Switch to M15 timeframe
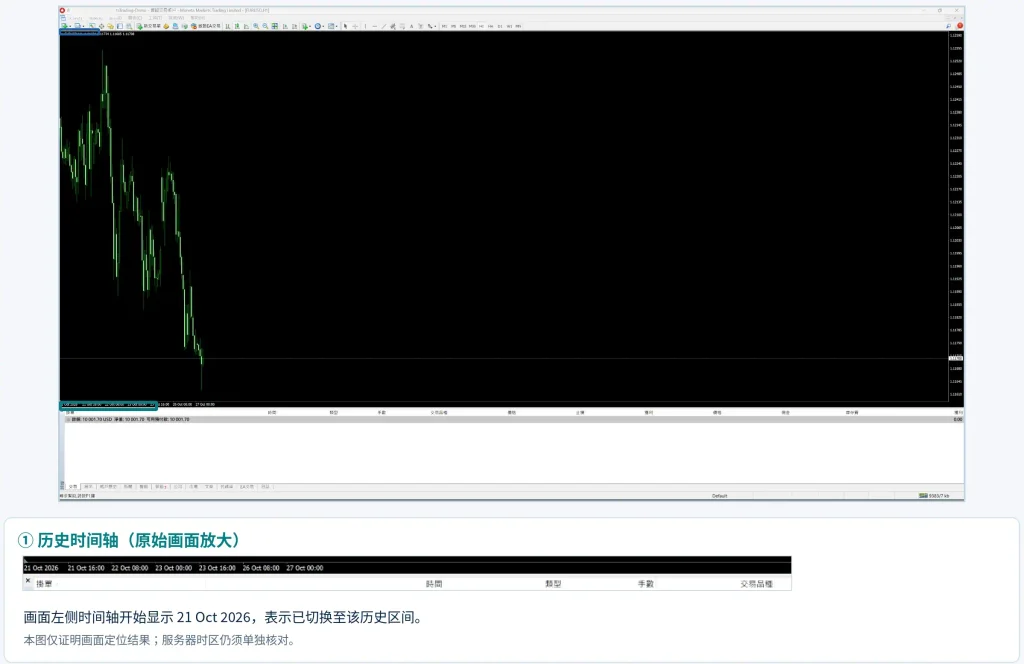 point(463,26)
